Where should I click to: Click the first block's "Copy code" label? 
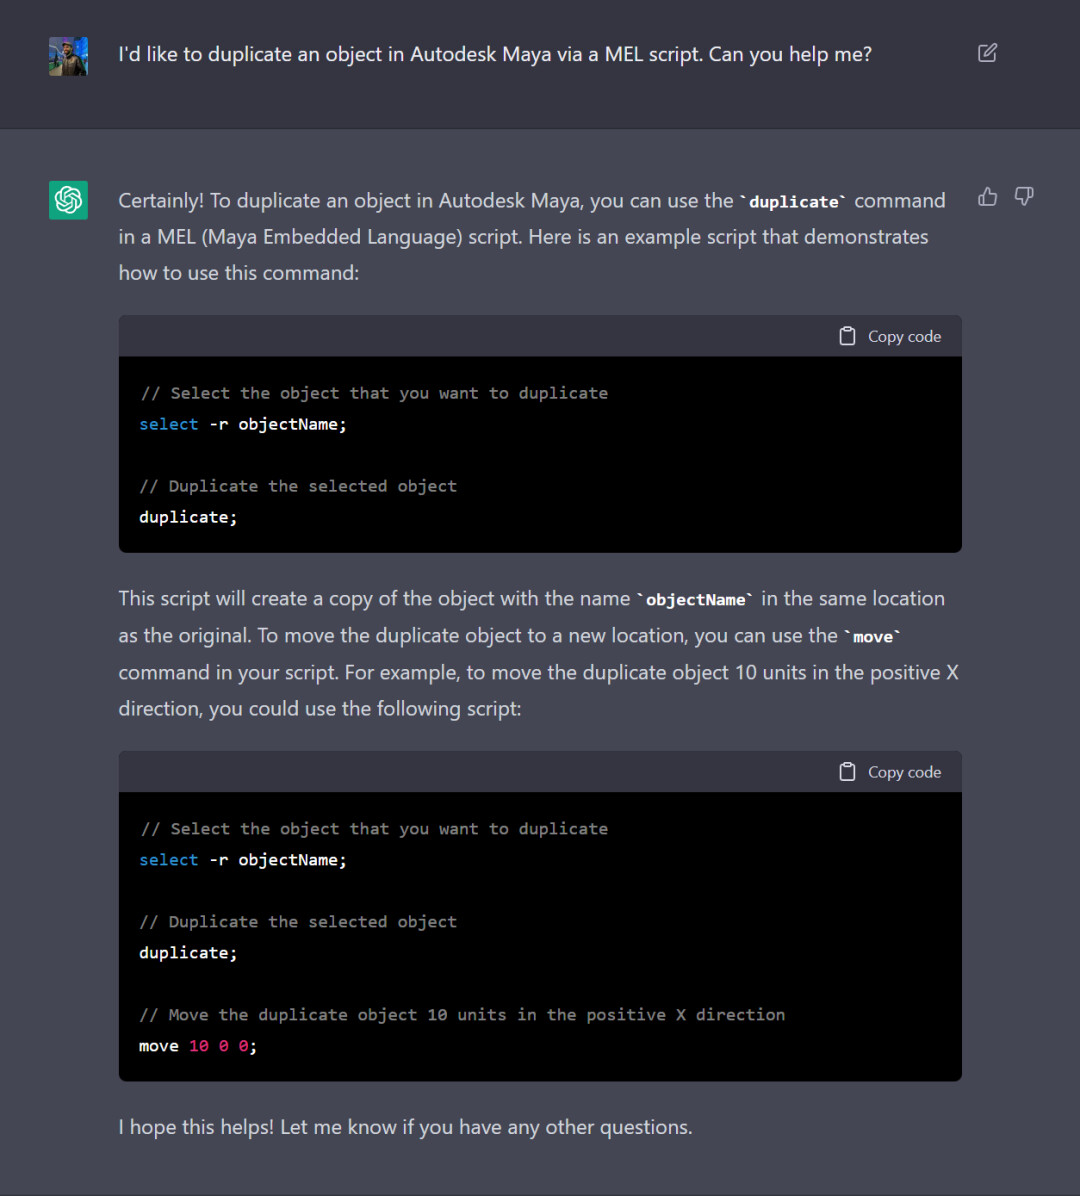tap(904, 336)
